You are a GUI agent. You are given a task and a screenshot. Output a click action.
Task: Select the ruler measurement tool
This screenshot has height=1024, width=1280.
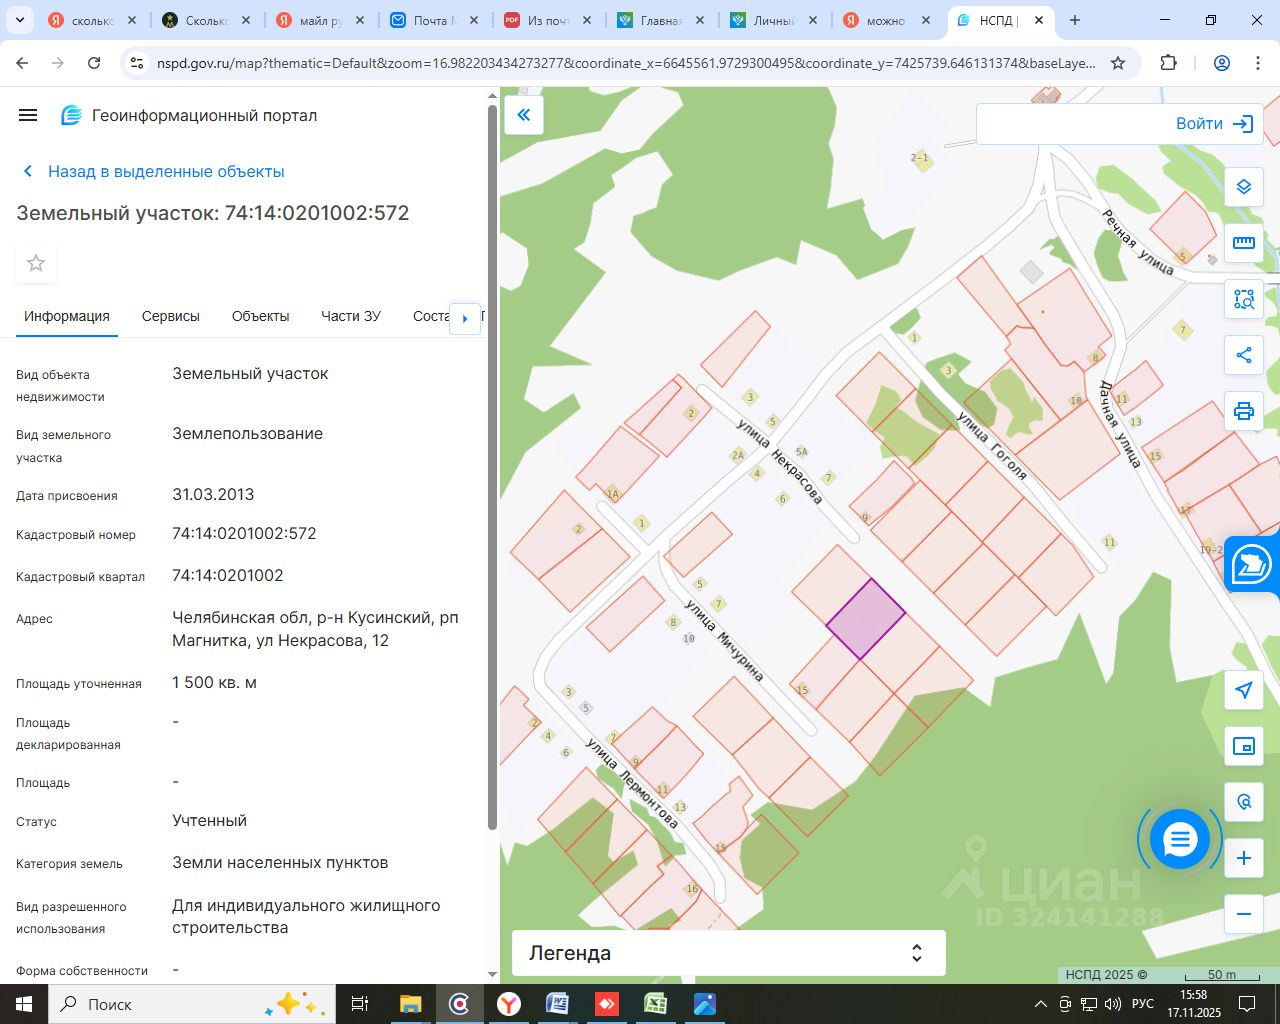(1243, 243)
